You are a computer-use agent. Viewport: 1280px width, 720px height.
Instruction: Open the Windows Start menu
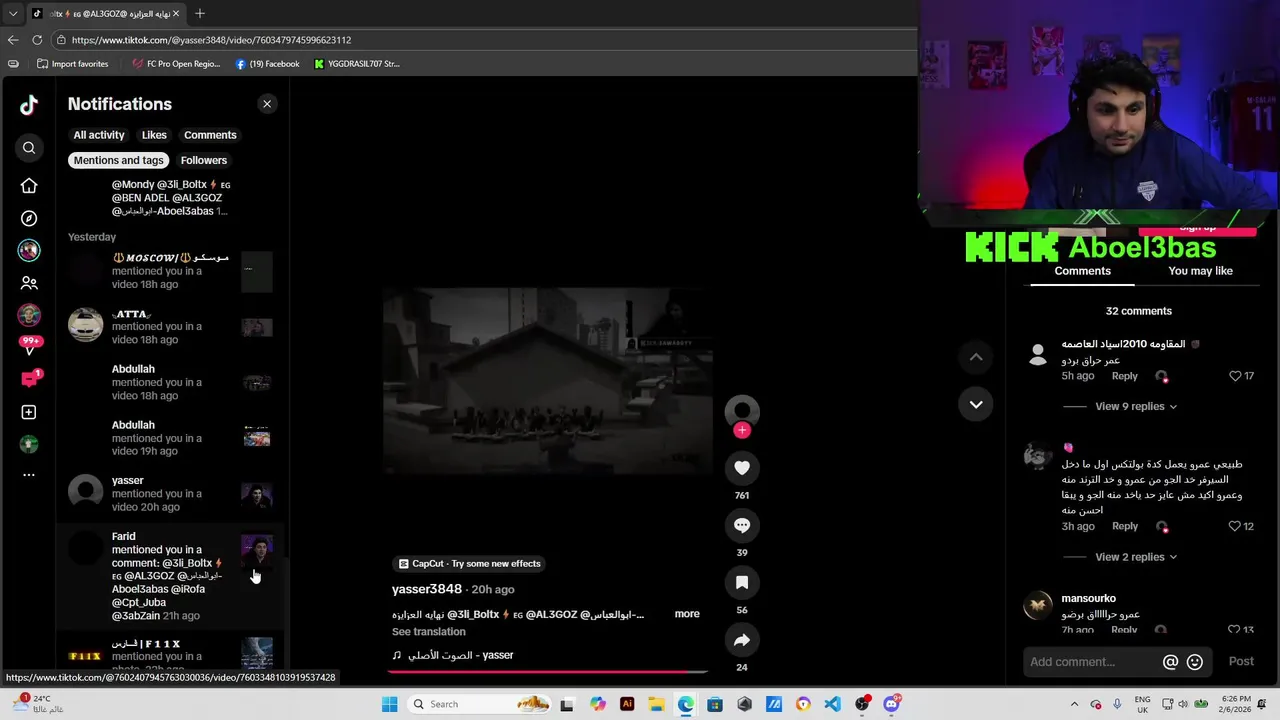tap(389, 704)
